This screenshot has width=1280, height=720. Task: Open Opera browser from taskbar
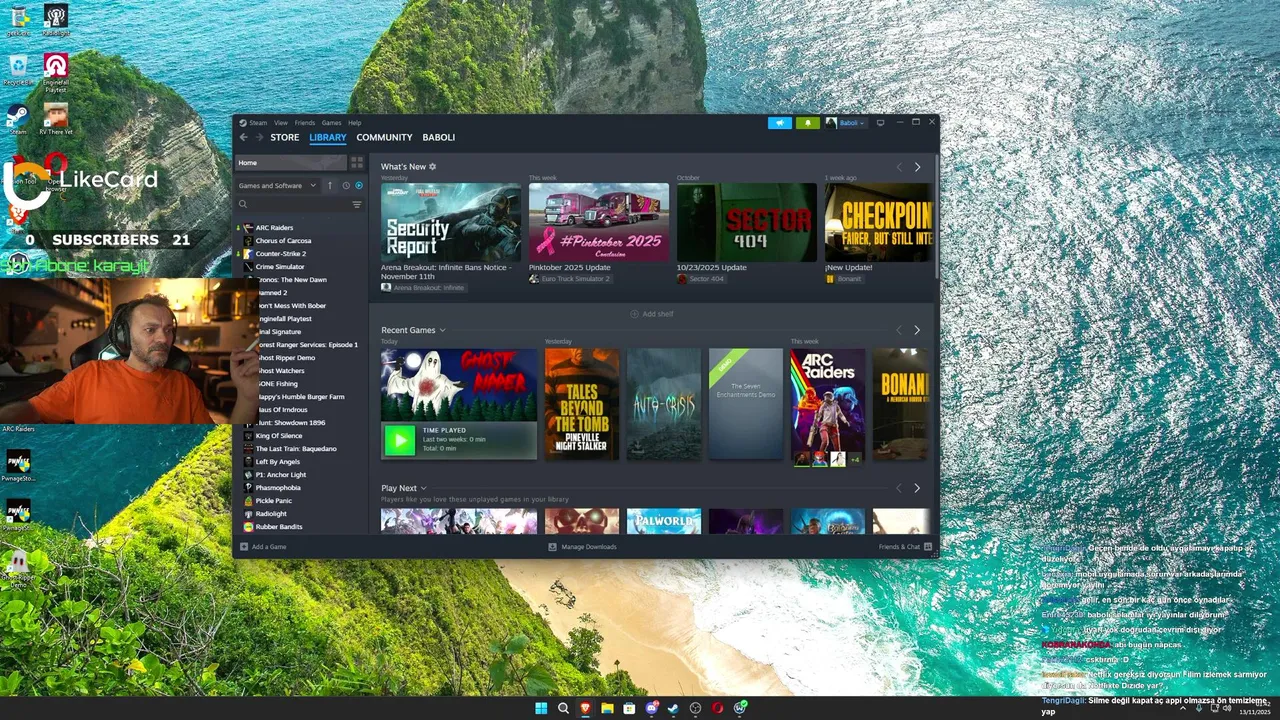click(x=717, y=708)
